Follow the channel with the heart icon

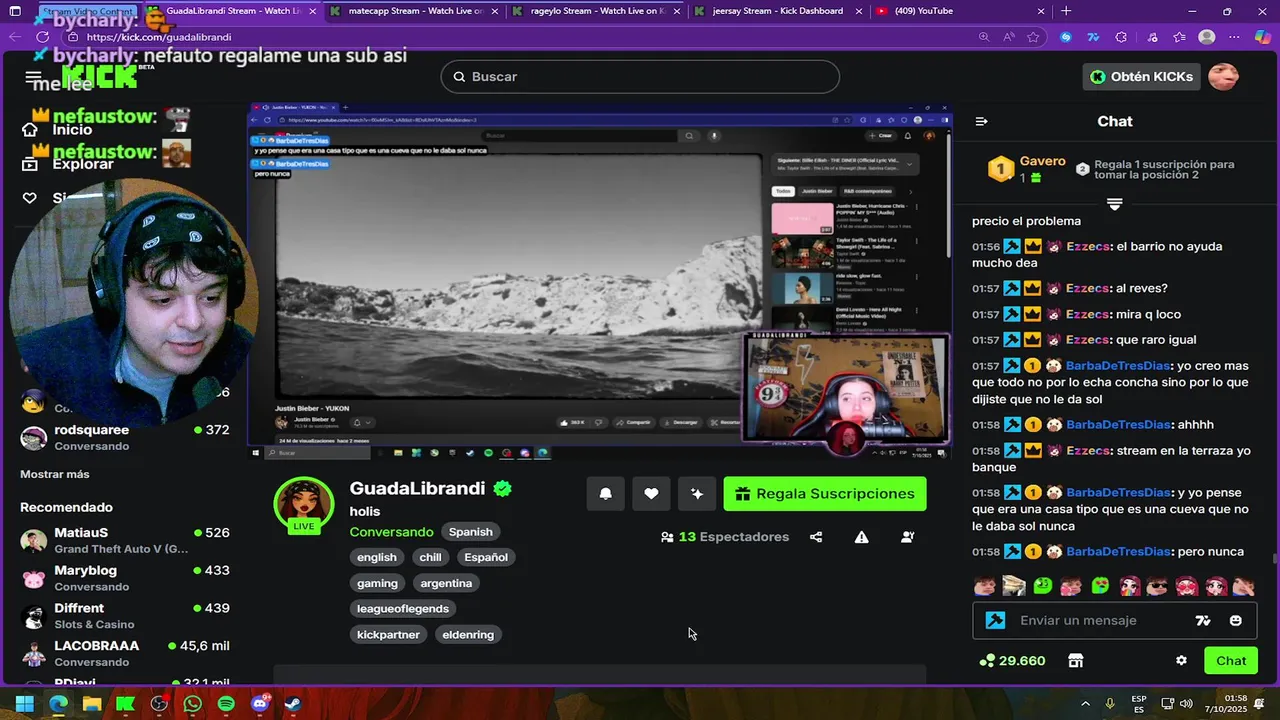click(x=651, y=493)
